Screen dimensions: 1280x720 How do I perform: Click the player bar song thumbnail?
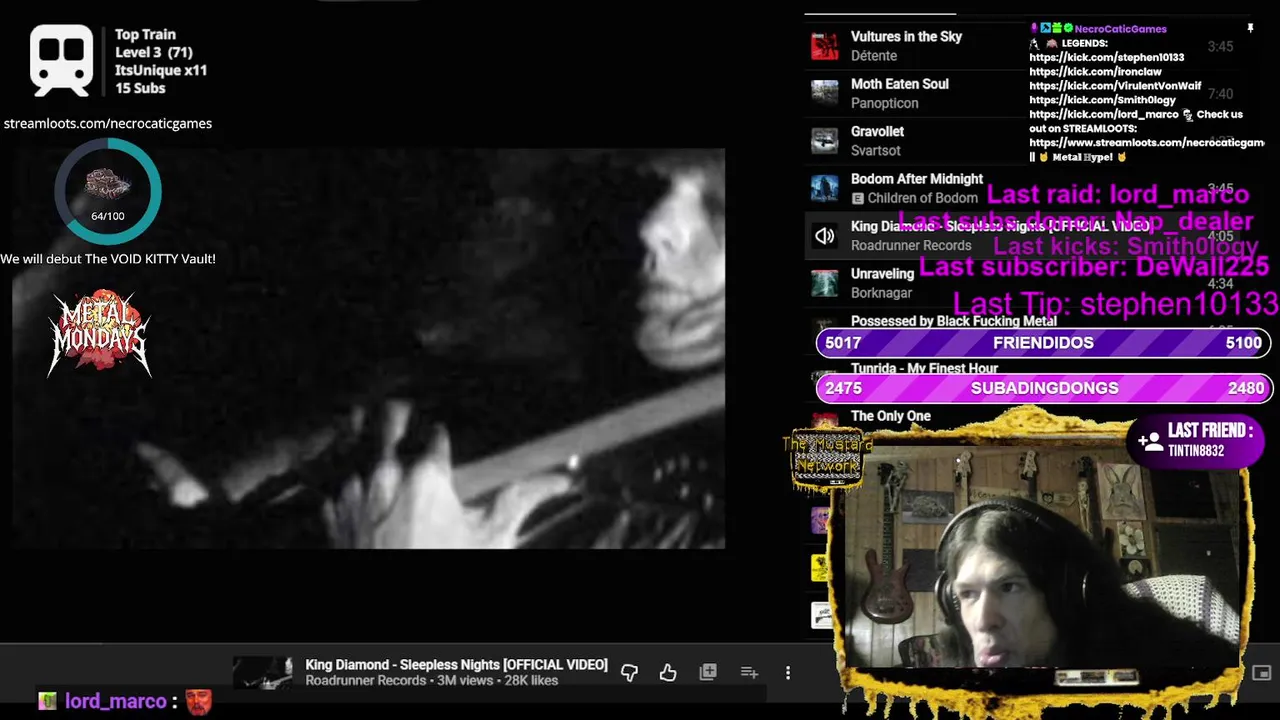point(263,673)
